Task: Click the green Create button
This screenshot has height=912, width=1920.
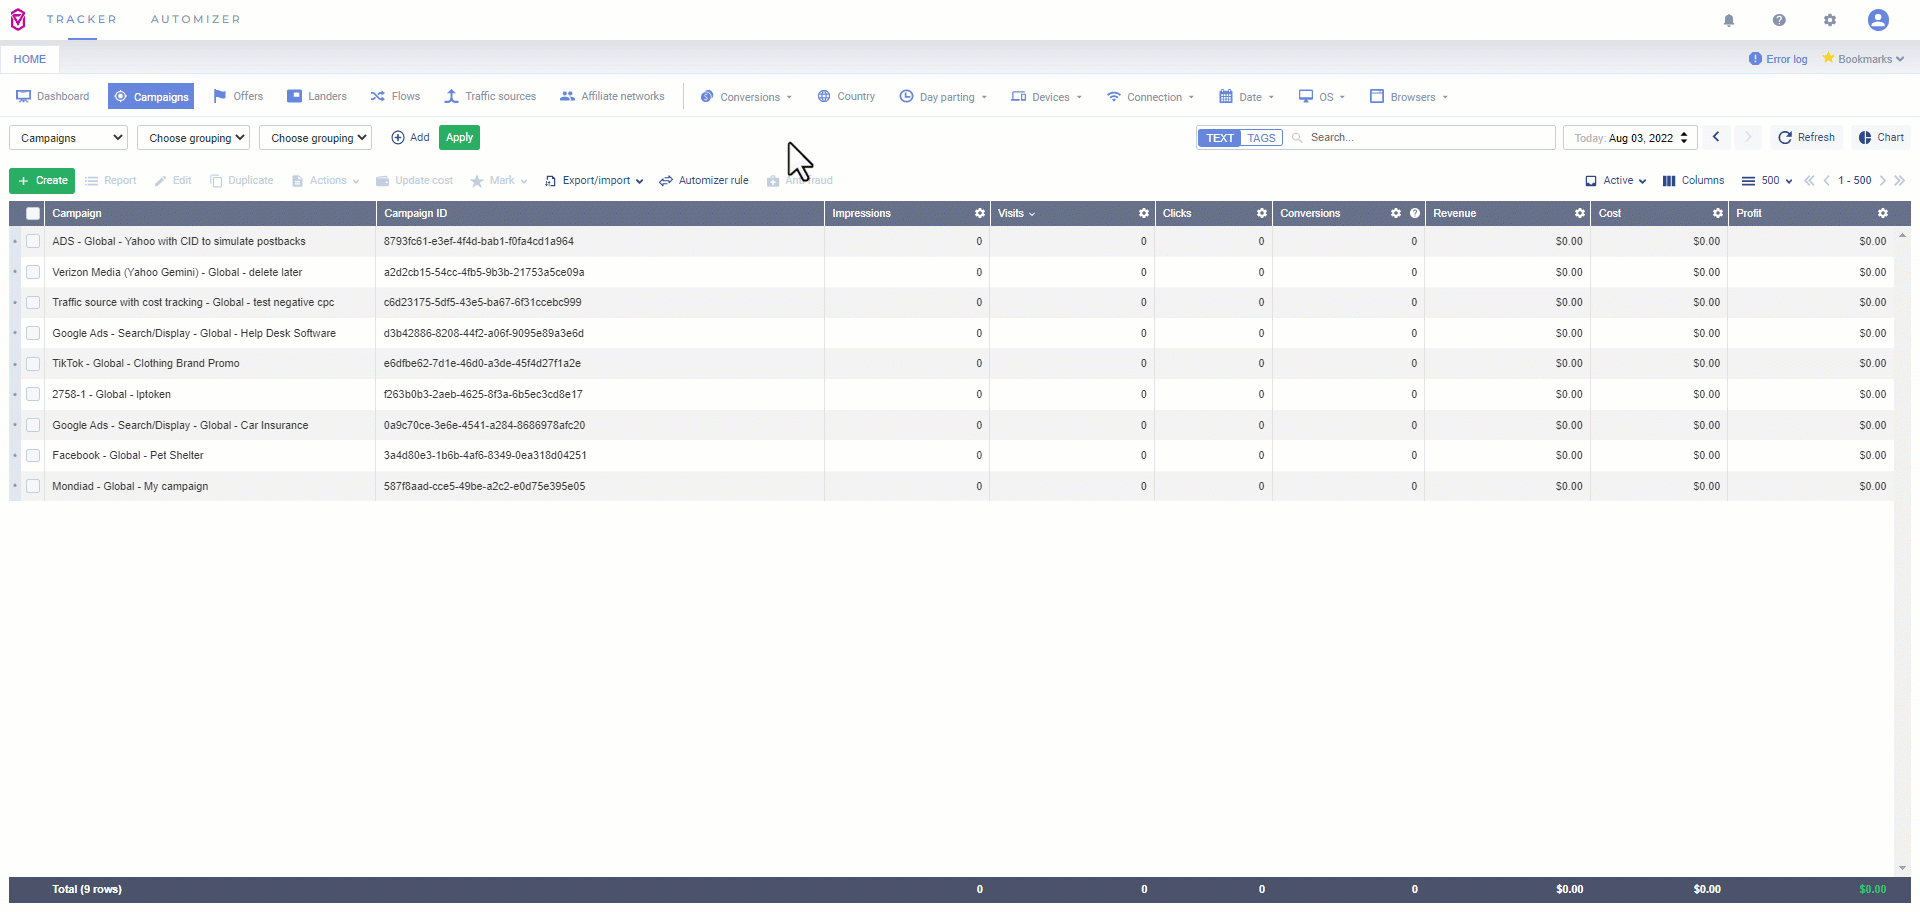Action: tap(42, 181)
